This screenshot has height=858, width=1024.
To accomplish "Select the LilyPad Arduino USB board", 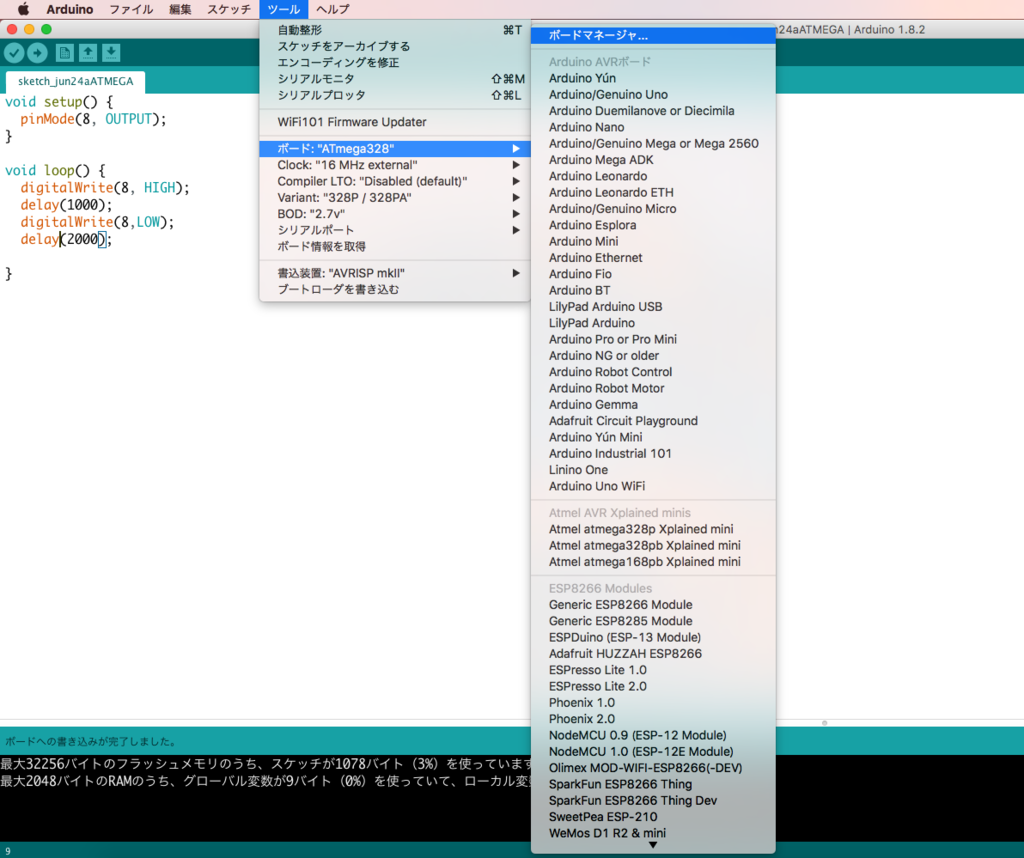I will pos(653,307).
